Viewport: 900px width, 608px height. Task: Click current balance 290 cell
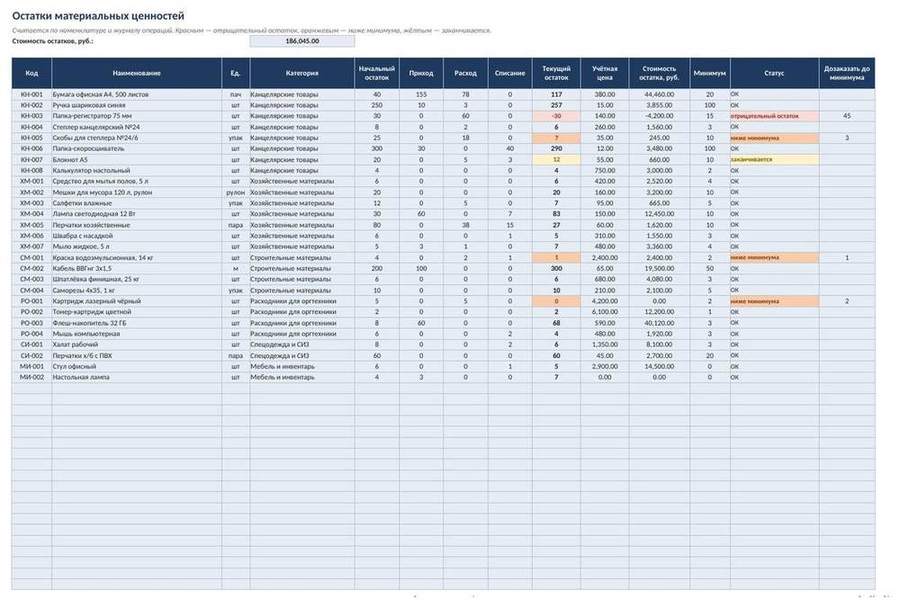click(556, 149)
